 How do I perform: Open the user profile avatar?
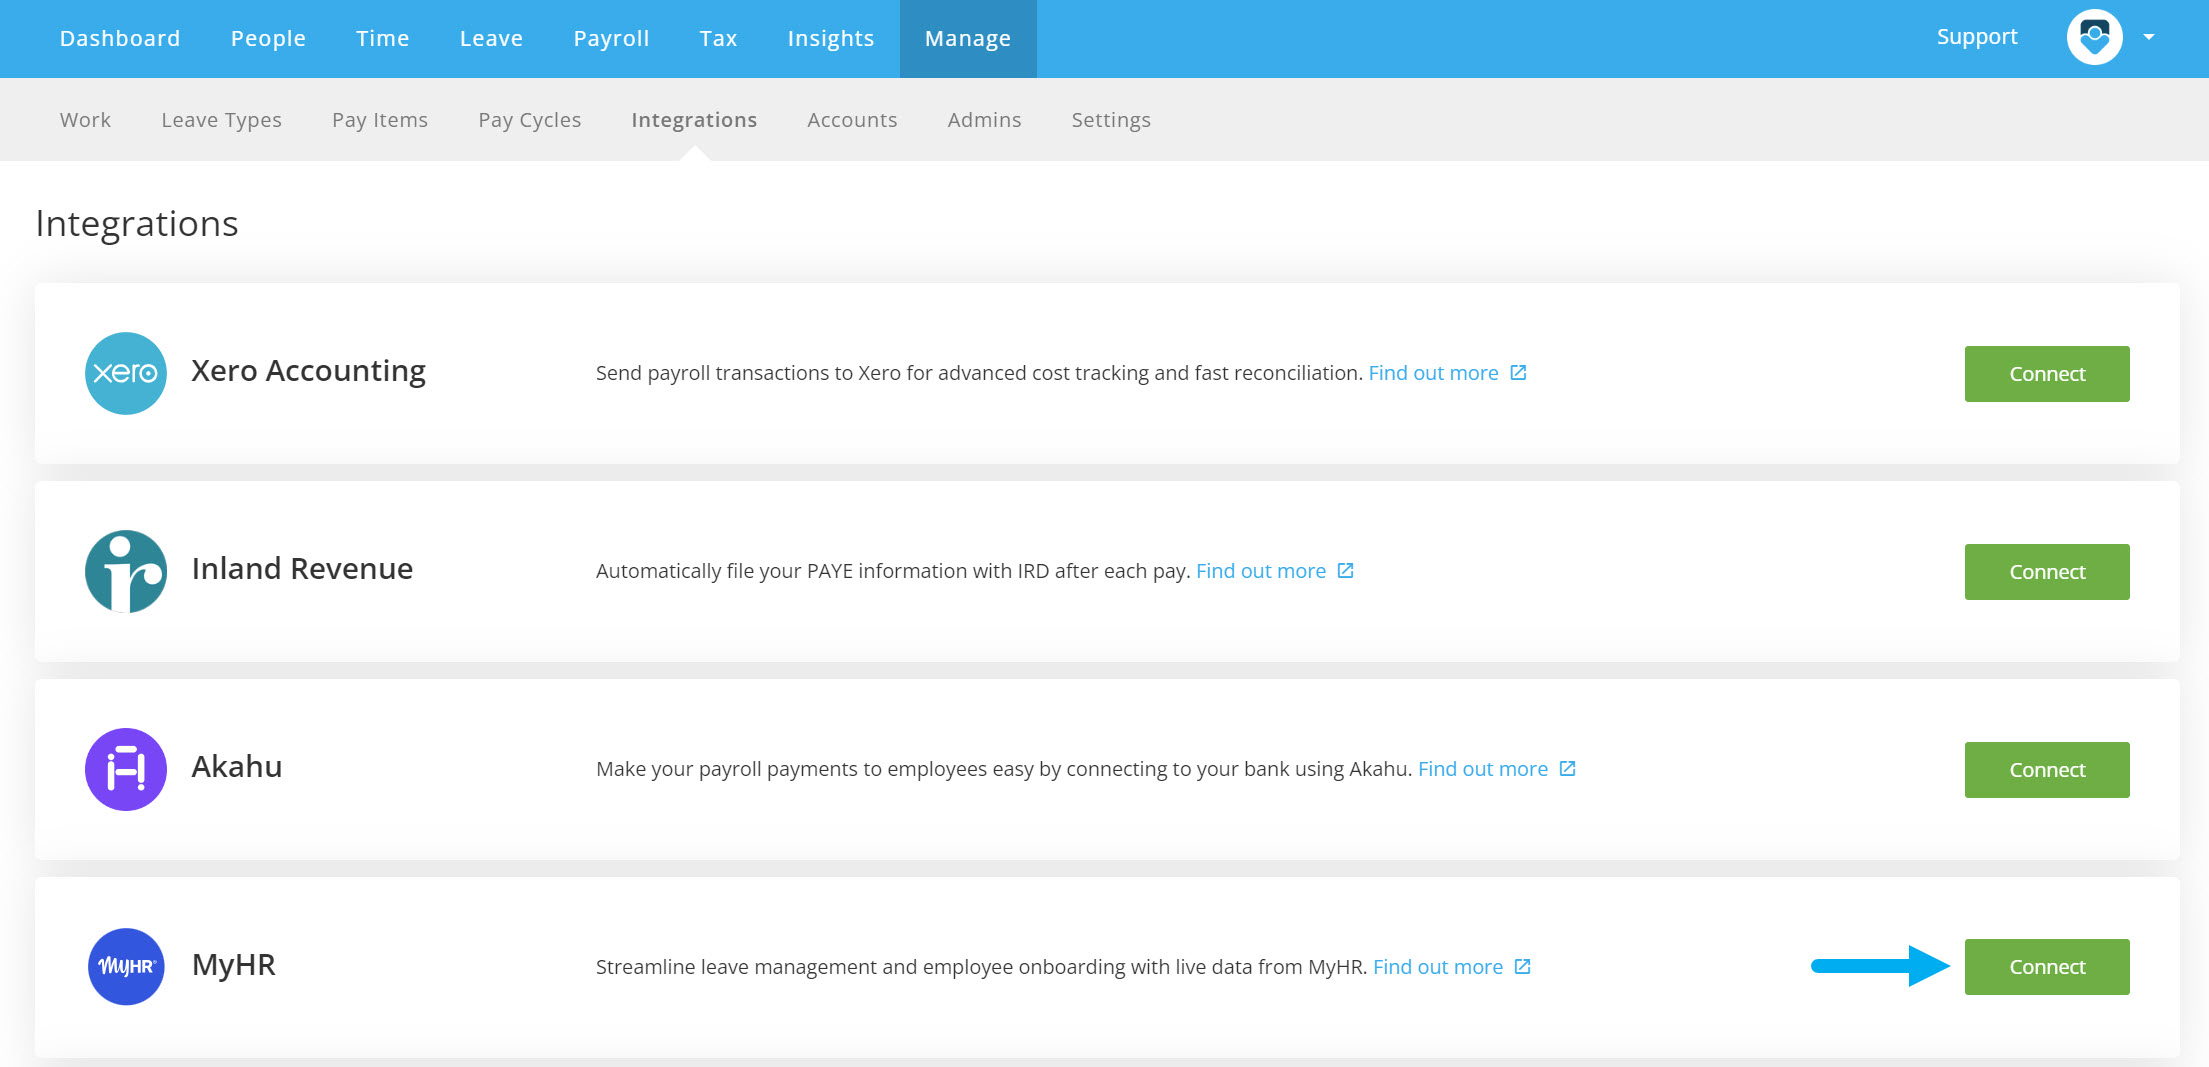pyautogui.click(x=2094, y=38)
